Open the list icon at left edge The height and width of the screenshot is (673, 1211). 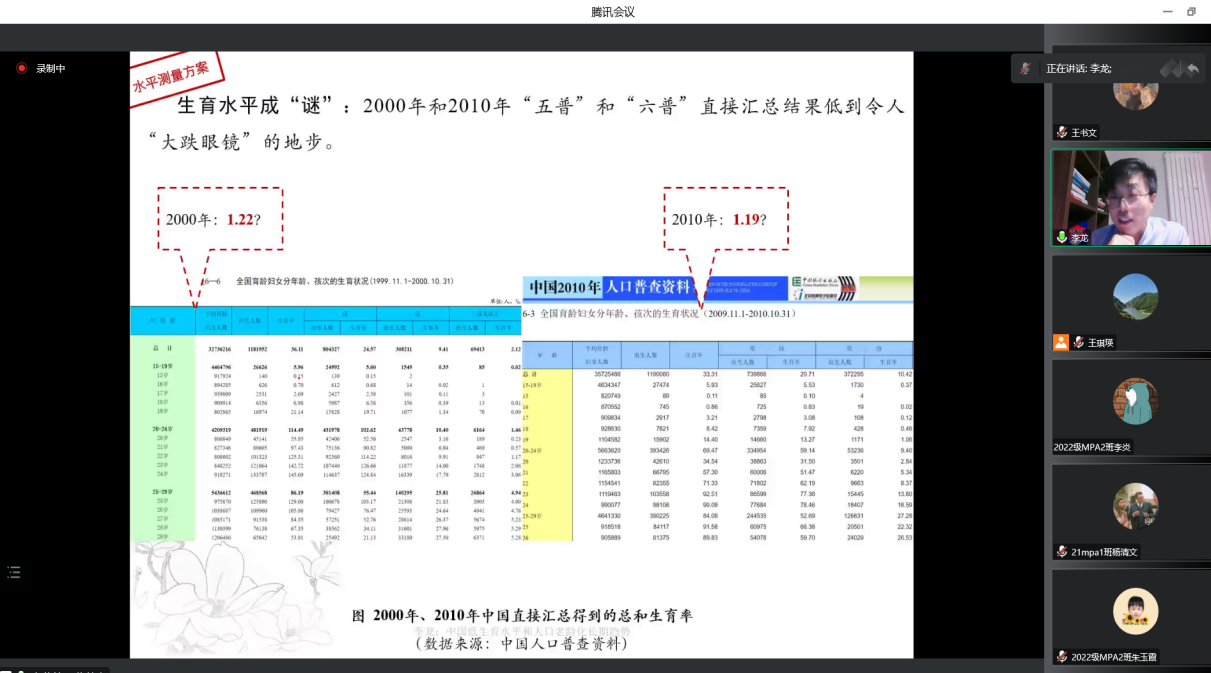point(14,572)
